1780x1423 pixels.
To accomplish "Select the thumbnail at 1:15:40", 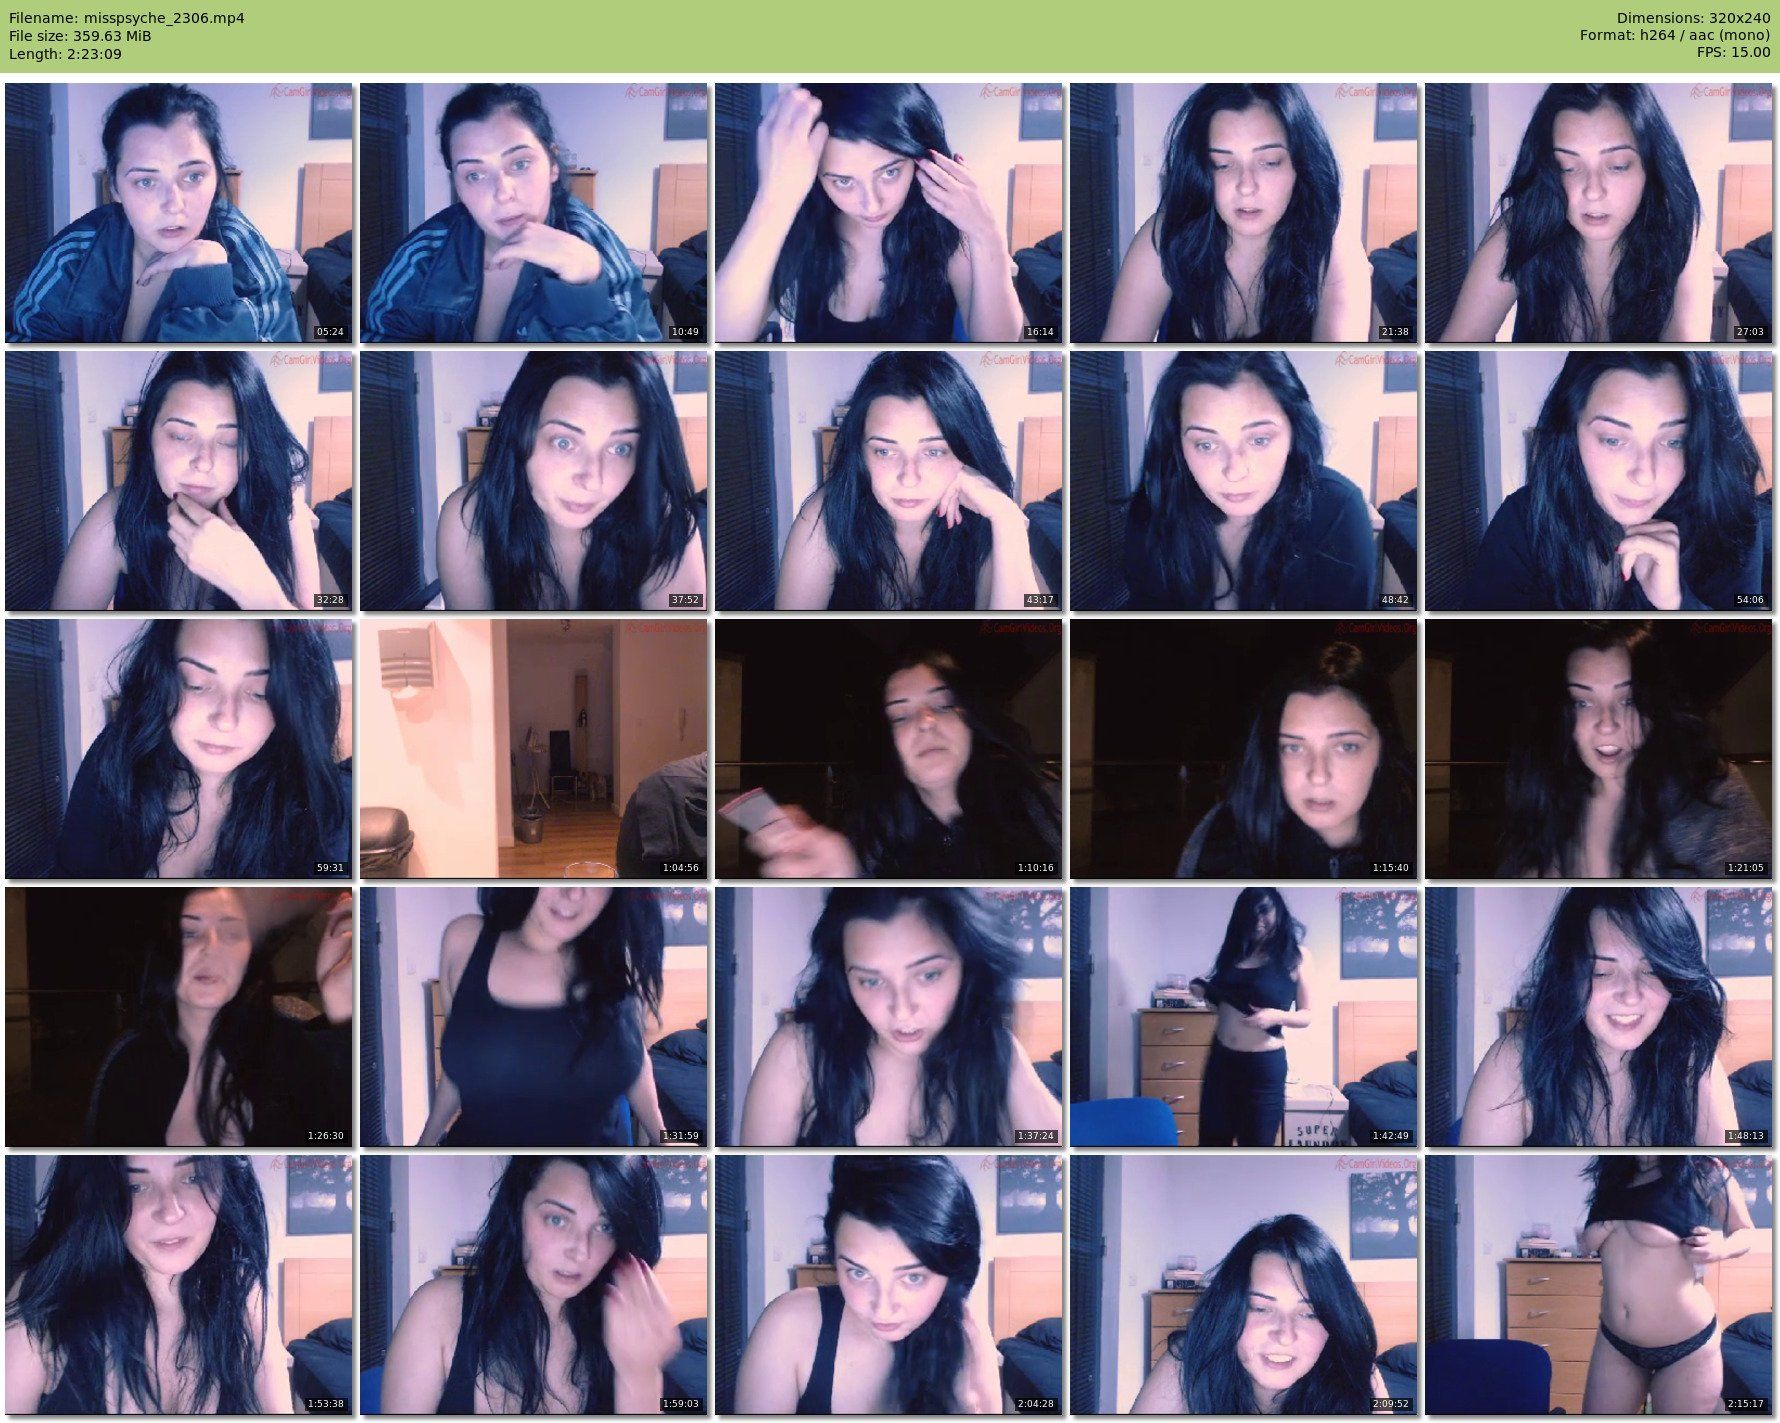I will [x=1243, y=749].
